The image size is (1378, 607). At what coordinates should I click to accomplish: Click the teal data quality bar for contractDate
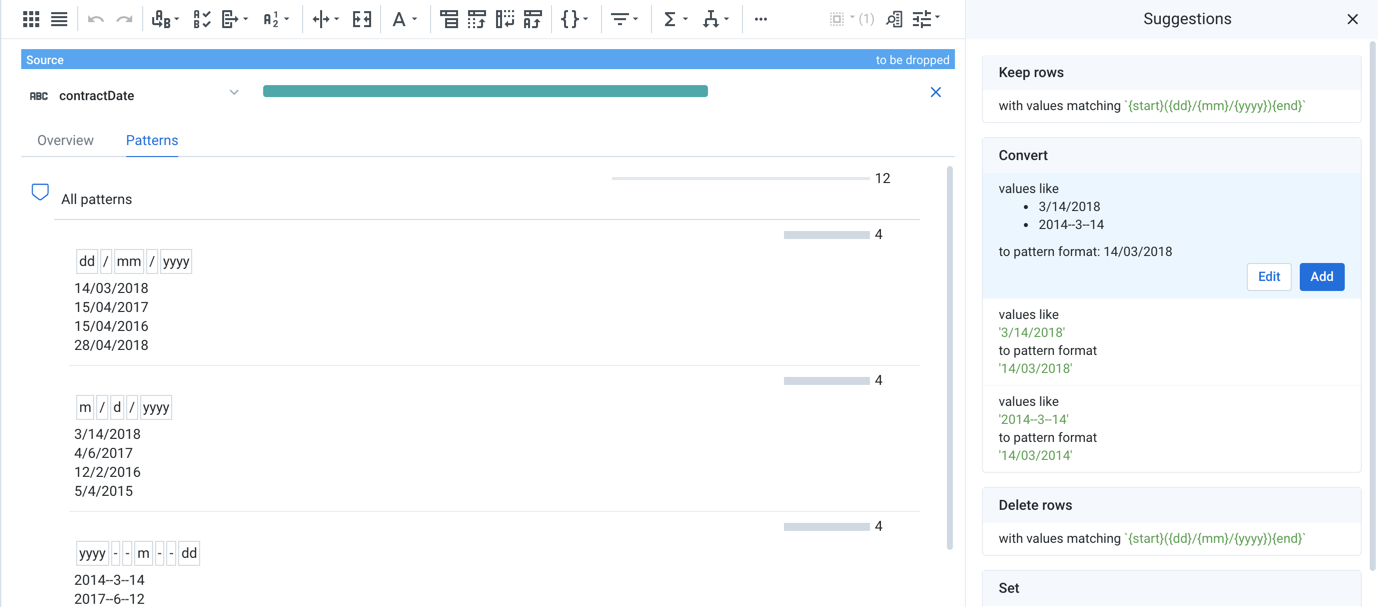(x=485, y=90)
